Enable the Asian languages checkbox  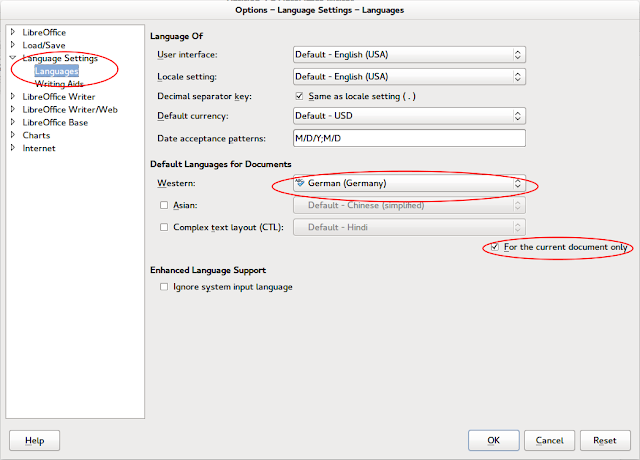[x=165, y=205]
